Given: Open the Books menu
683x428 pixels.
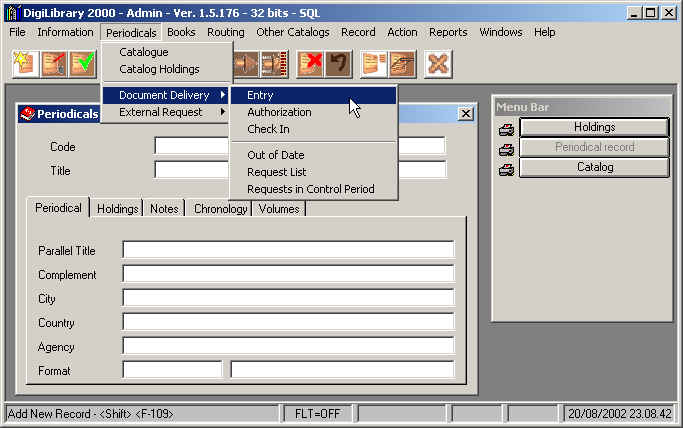Looking at the screenshot, I should click(181, 32).
